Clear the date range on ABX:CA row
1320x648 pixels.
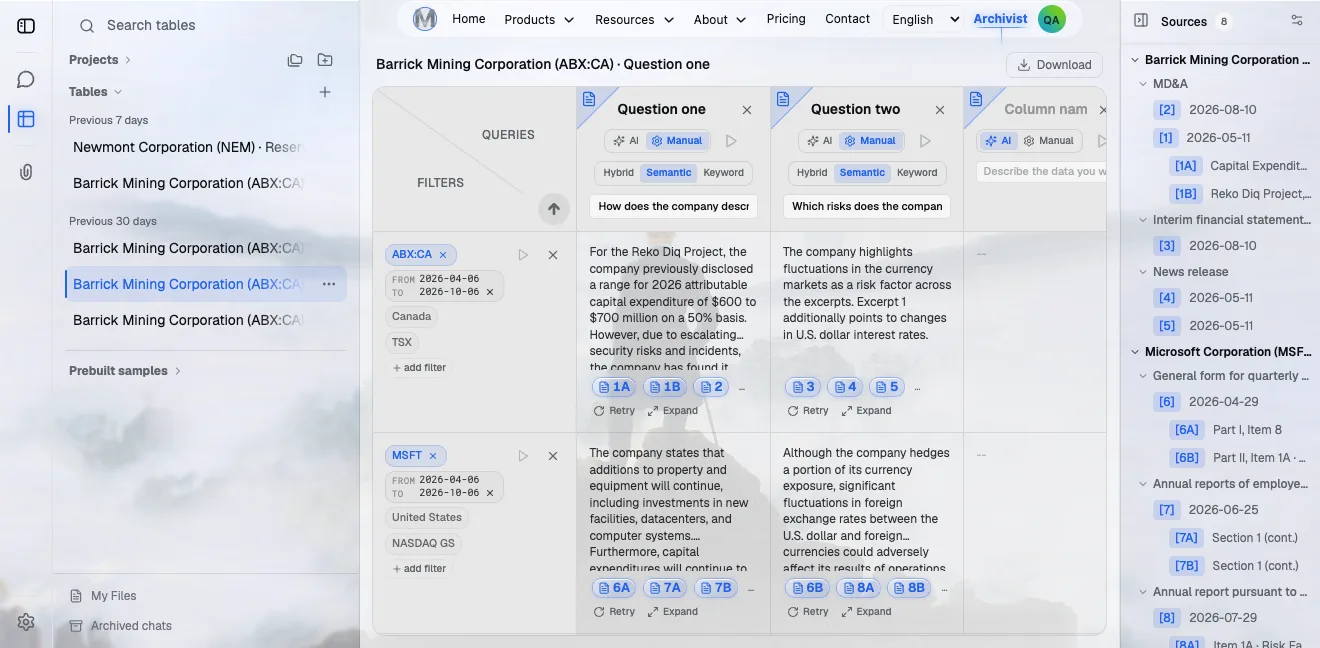(490, 292)
